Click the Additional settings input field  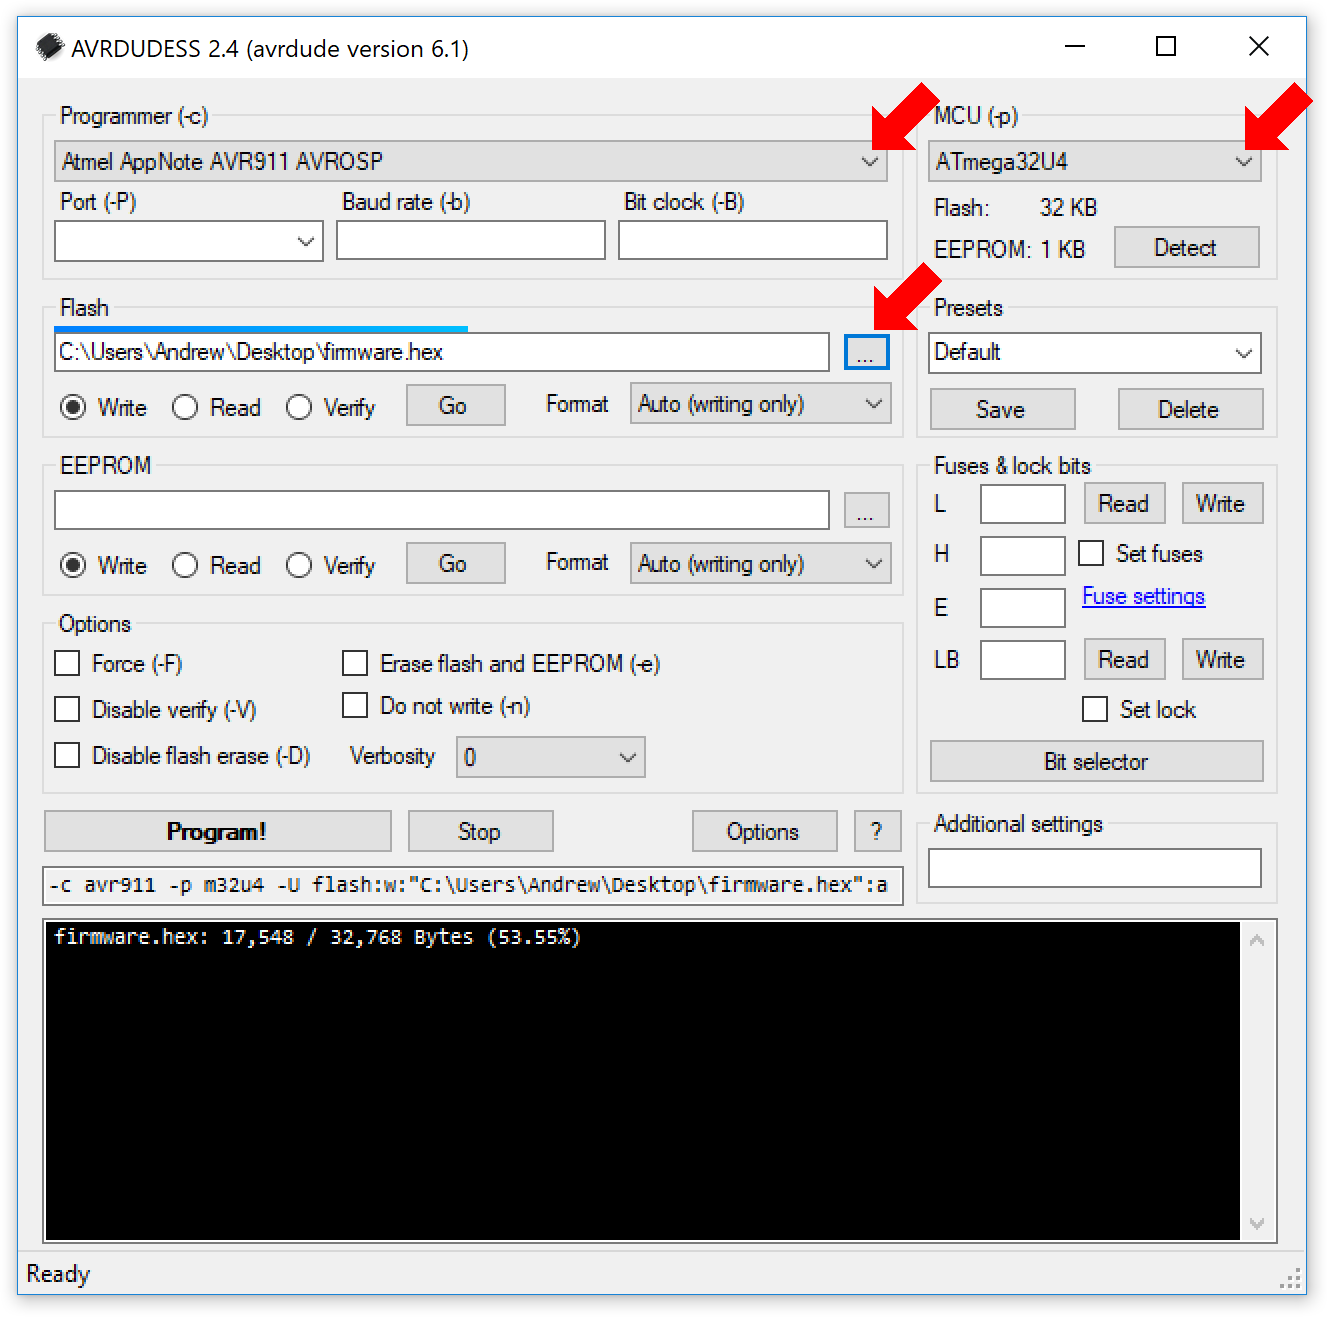click(x=1095, y=868)
